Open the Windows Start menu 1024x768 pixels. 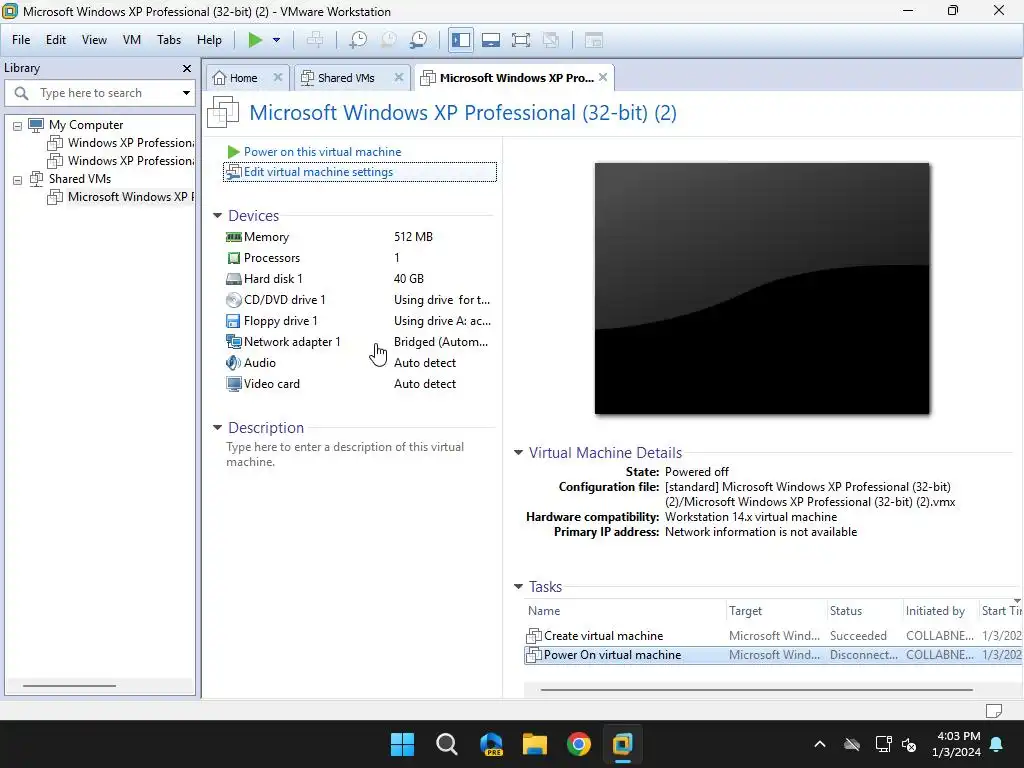tap(402, 744)
